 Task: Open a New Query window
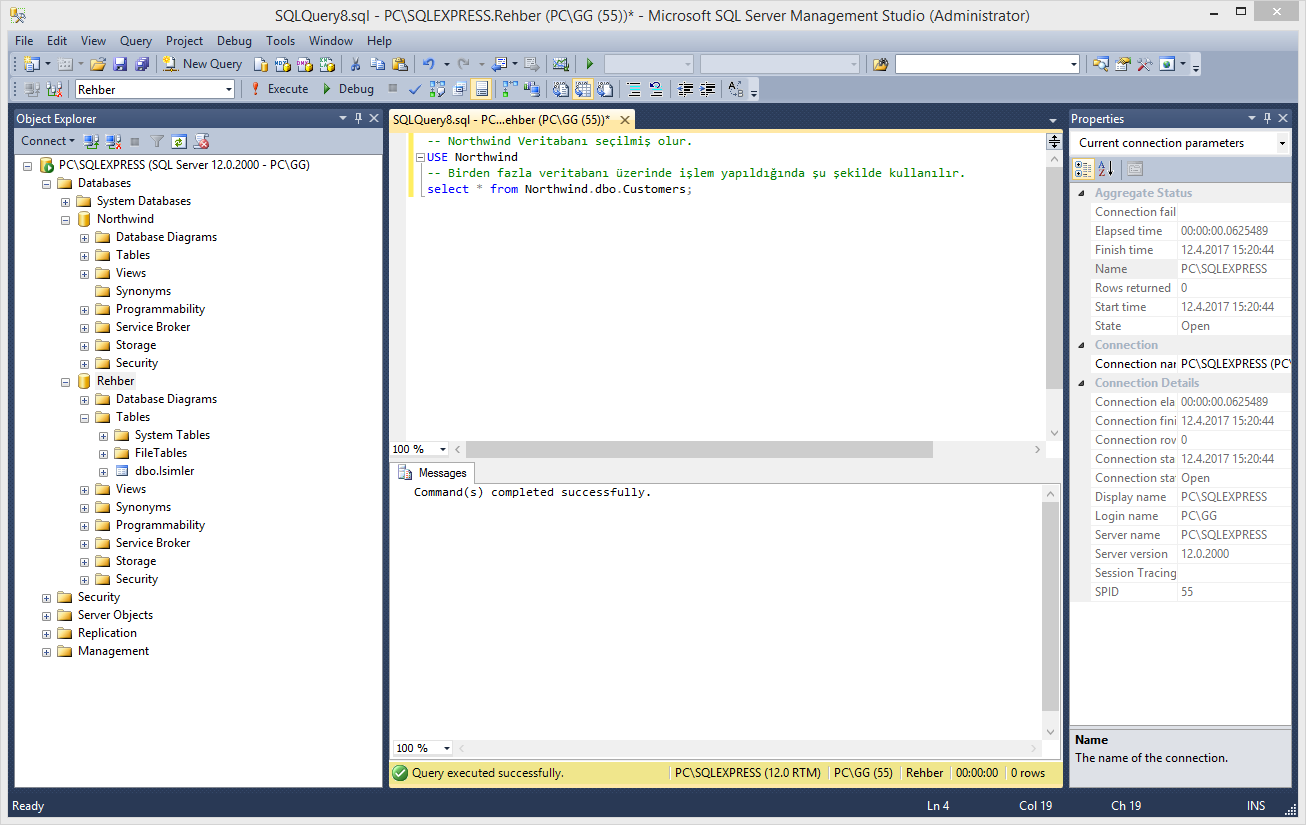point(202,63)
